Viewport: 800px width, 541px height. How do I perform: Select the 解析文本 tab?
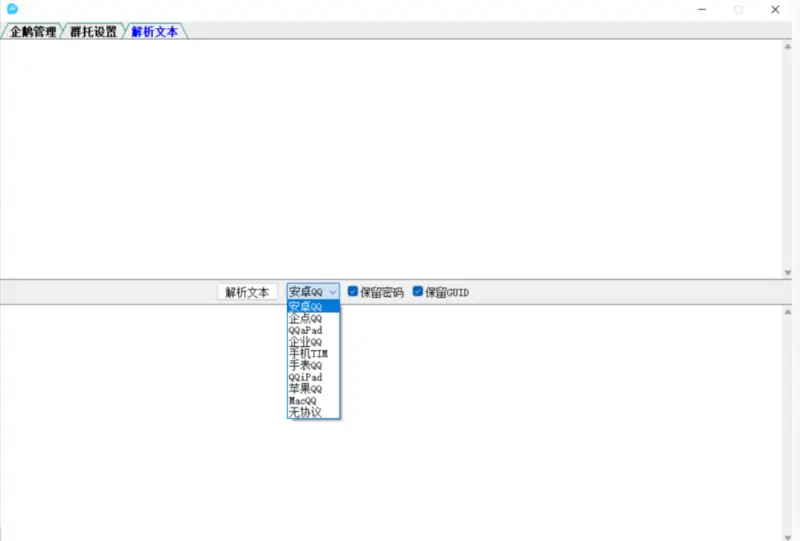click(x=154, y=32)
